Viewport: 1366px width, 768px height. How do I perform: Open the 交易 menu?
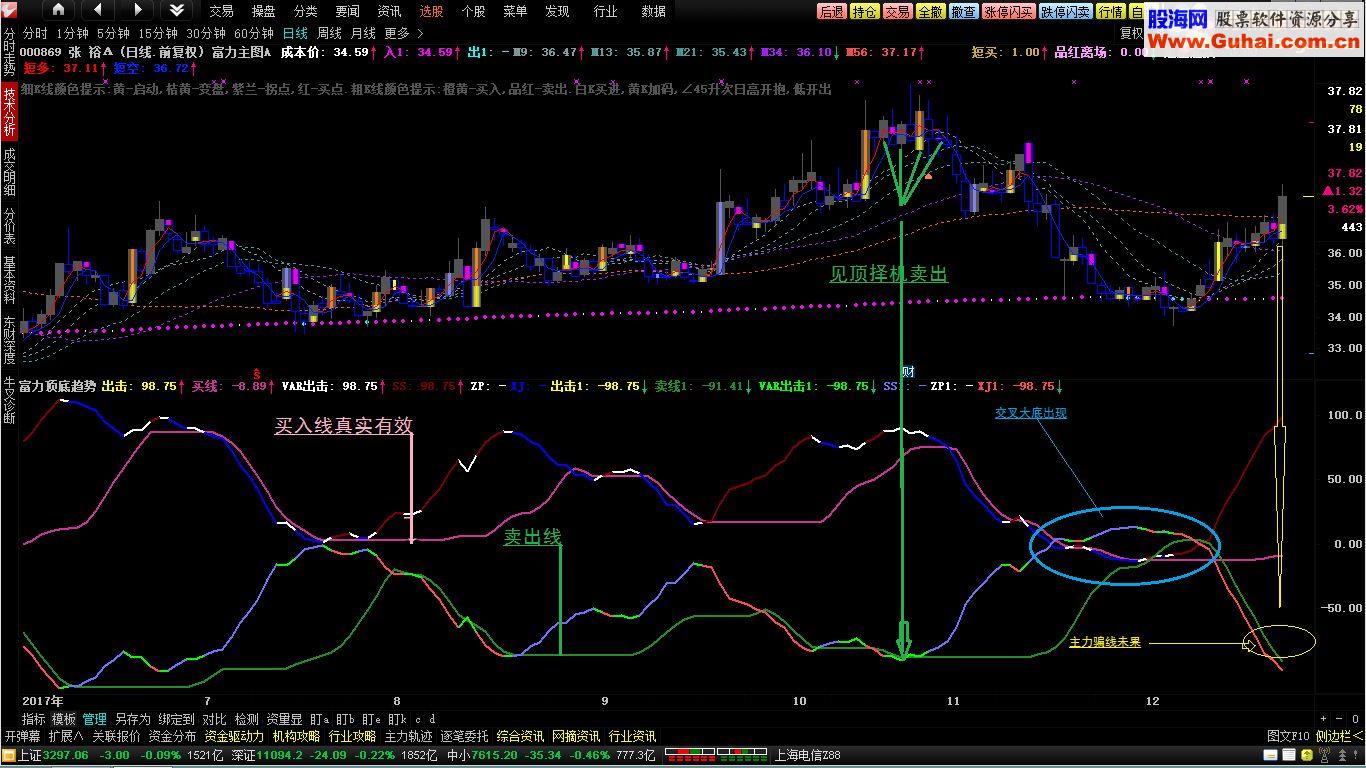pyautogui.click(x=221, y=11)
